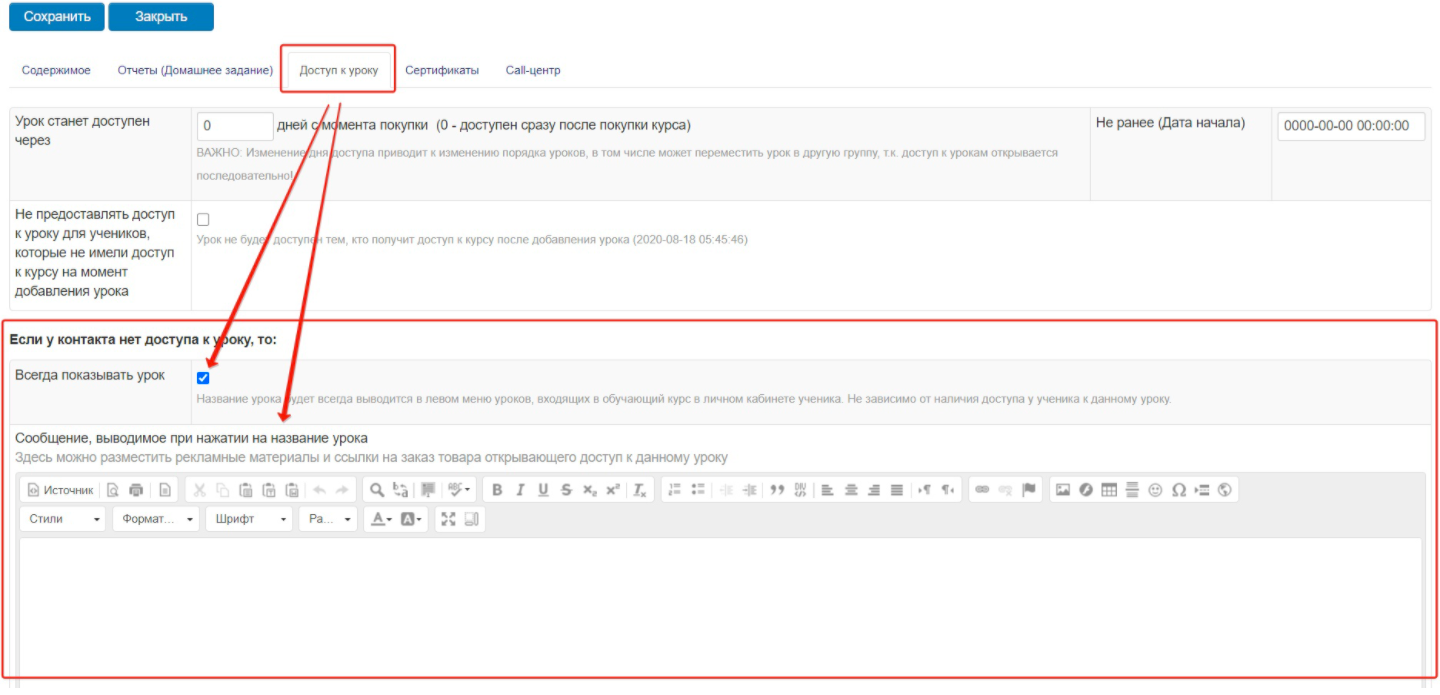This screenshot has width=1440, height=695.
Task: Click the print icon in editor toolbar
Action: coord(136,490)
